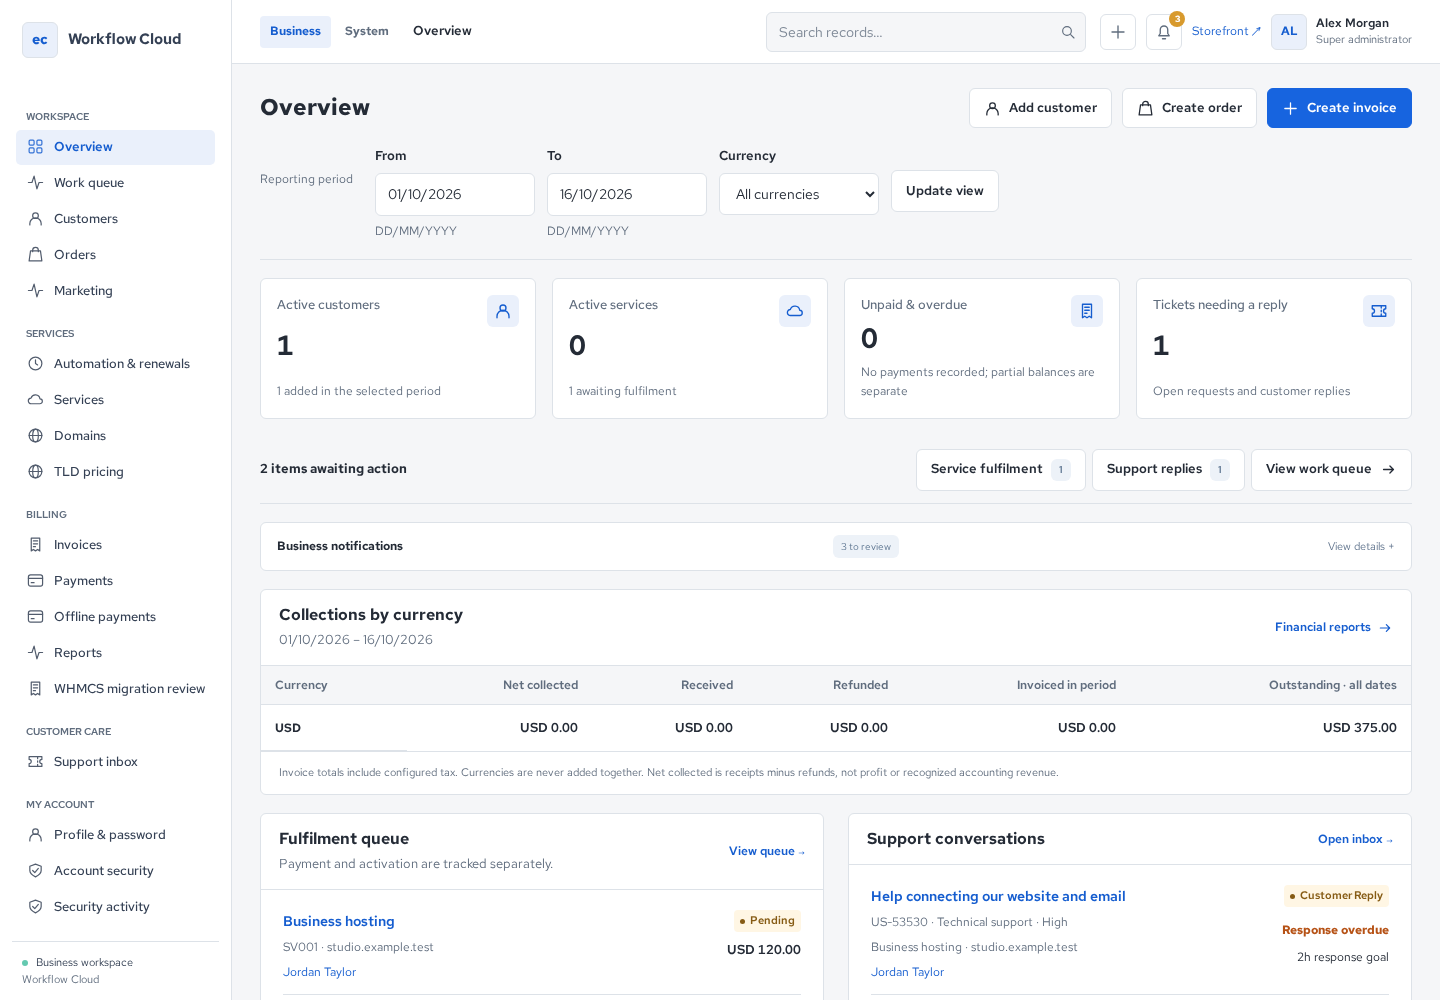Click the Tickets needing a reply icon

tap(1379, 311)
